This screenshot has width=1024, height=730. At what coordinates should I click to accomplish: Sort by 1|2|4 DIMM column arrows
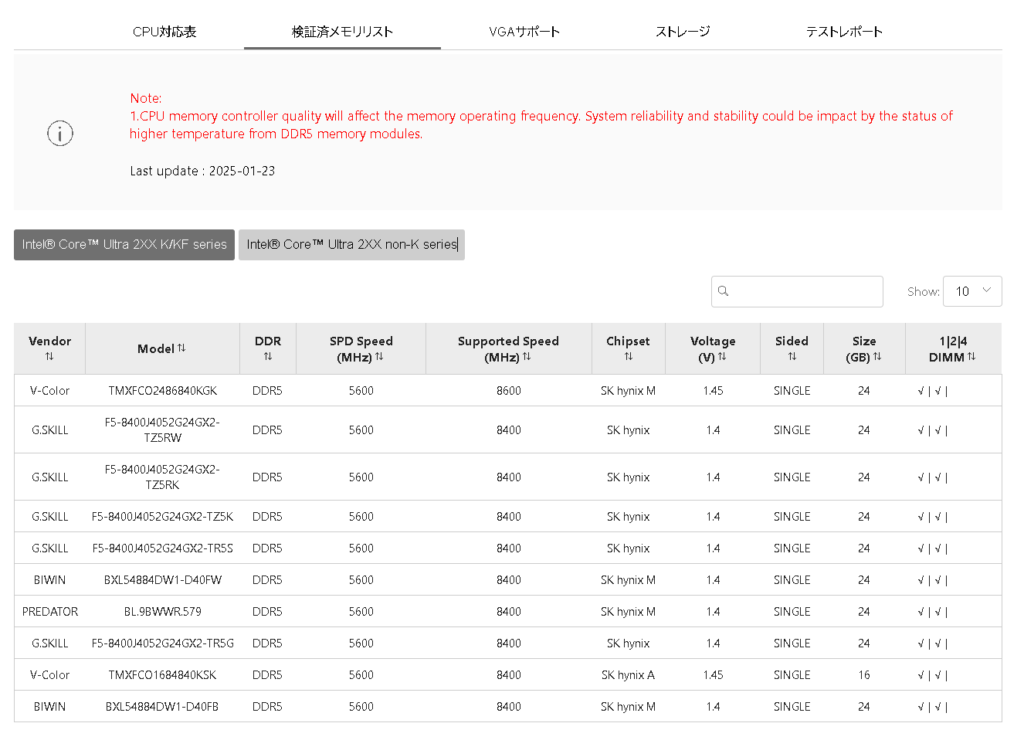pyautogui.click(x=972, y=357)
